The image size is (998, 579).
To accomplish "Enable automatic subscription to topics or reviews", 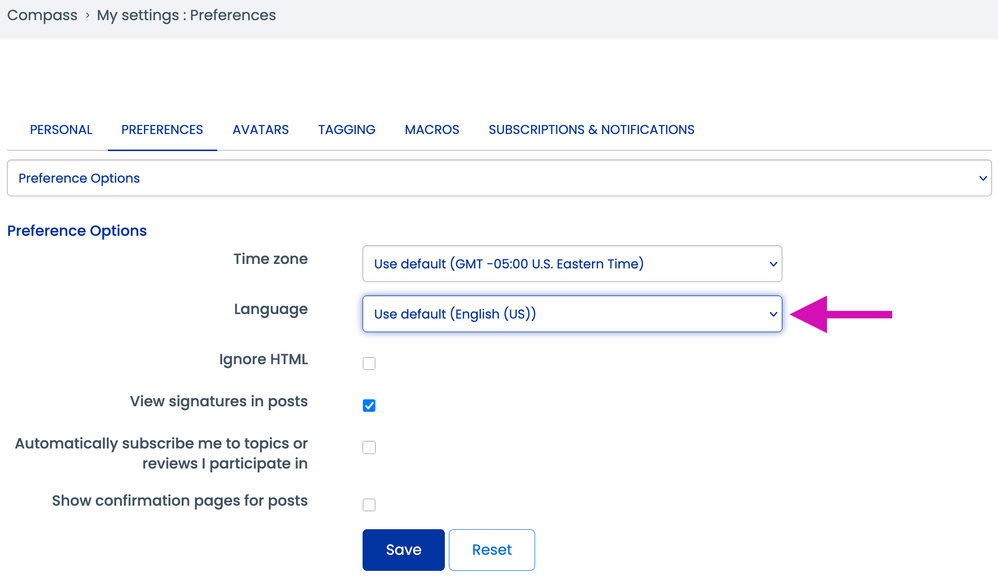I will (369, 447).
